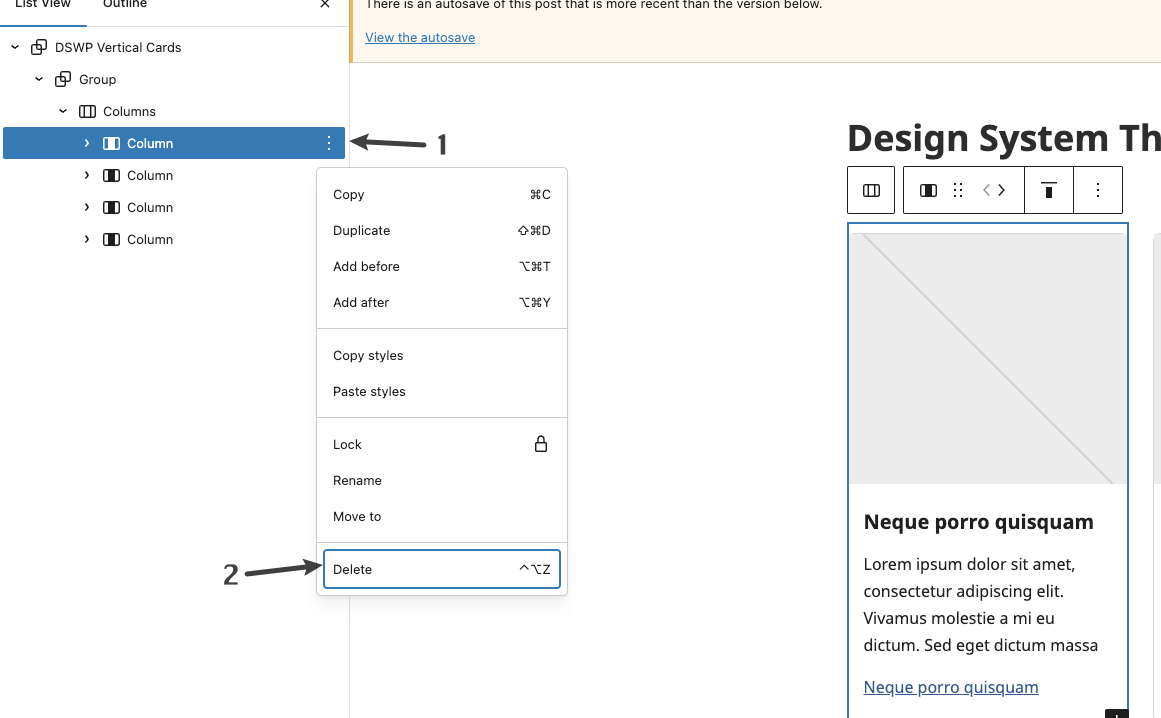The width and height of the screenshot is (1161, 718).
Task: Click Lock option with padlock icon
Action: 441,444
